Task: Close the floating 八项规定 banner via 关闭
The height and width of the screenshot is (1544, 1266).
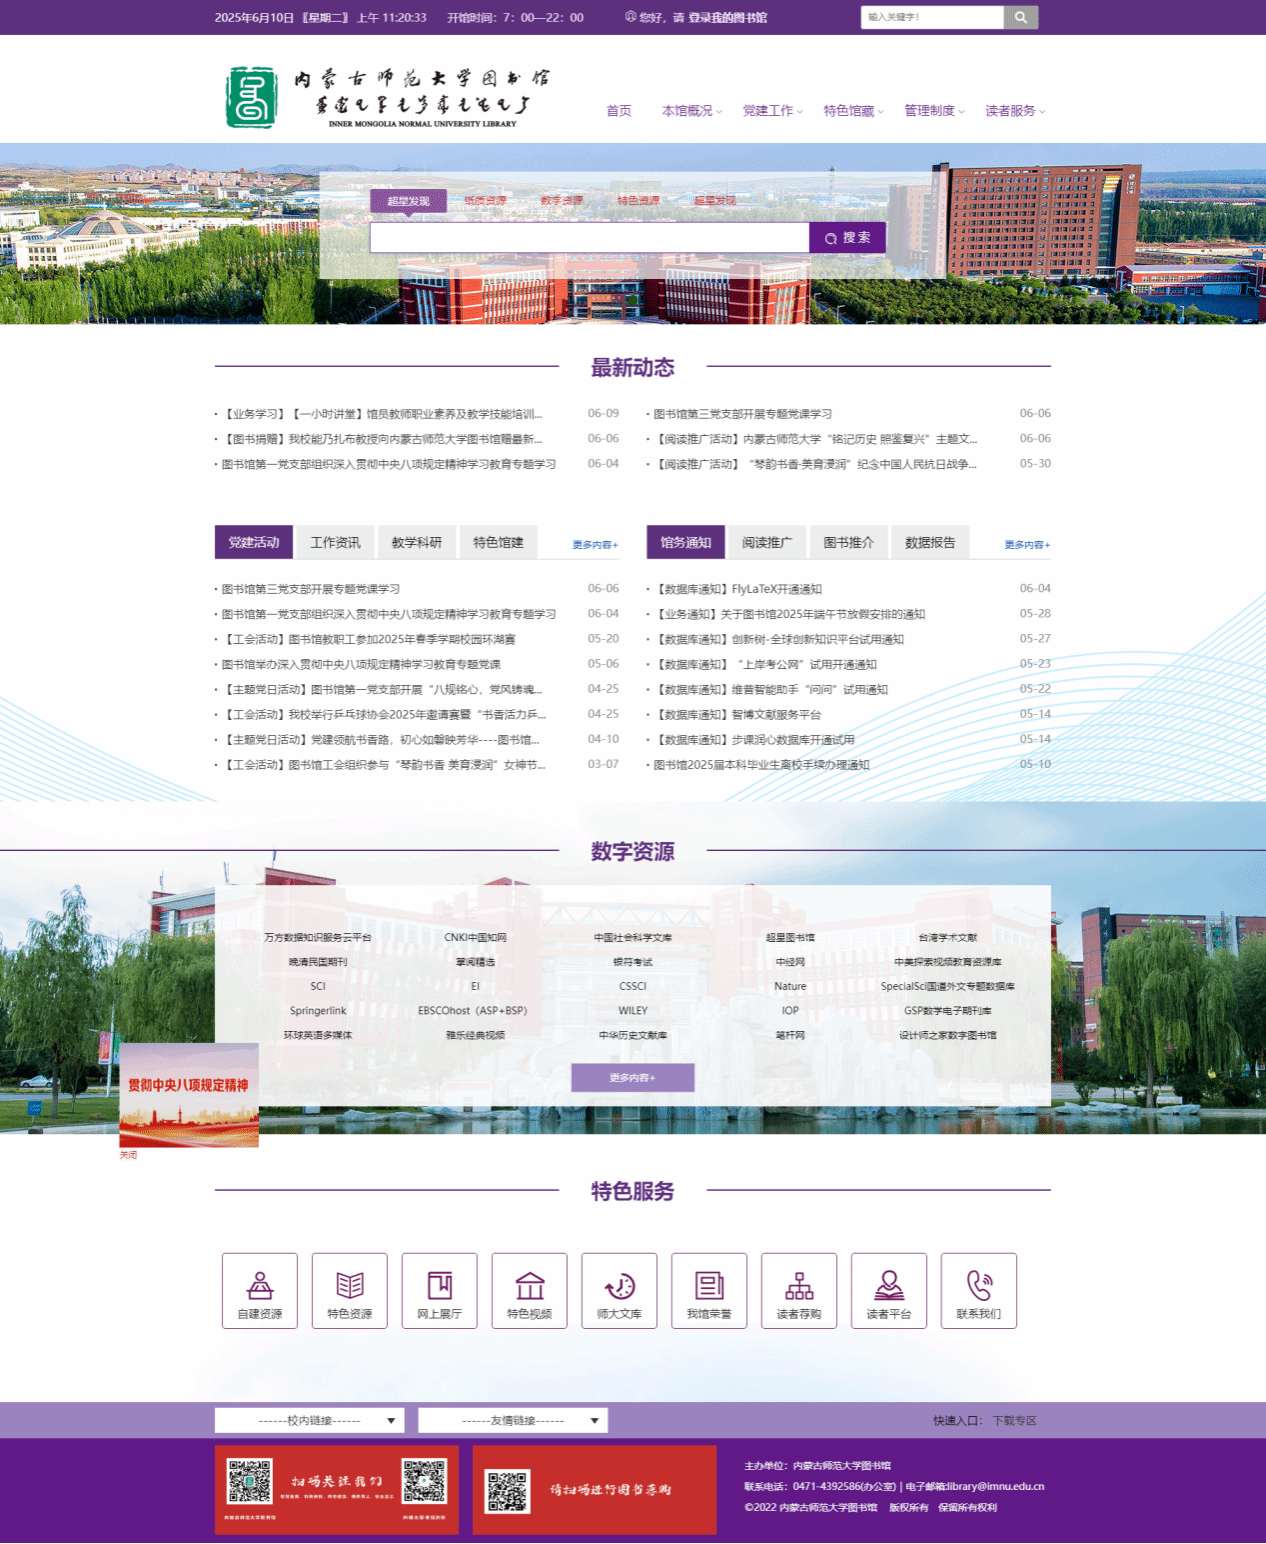Action: [128, 1155]
